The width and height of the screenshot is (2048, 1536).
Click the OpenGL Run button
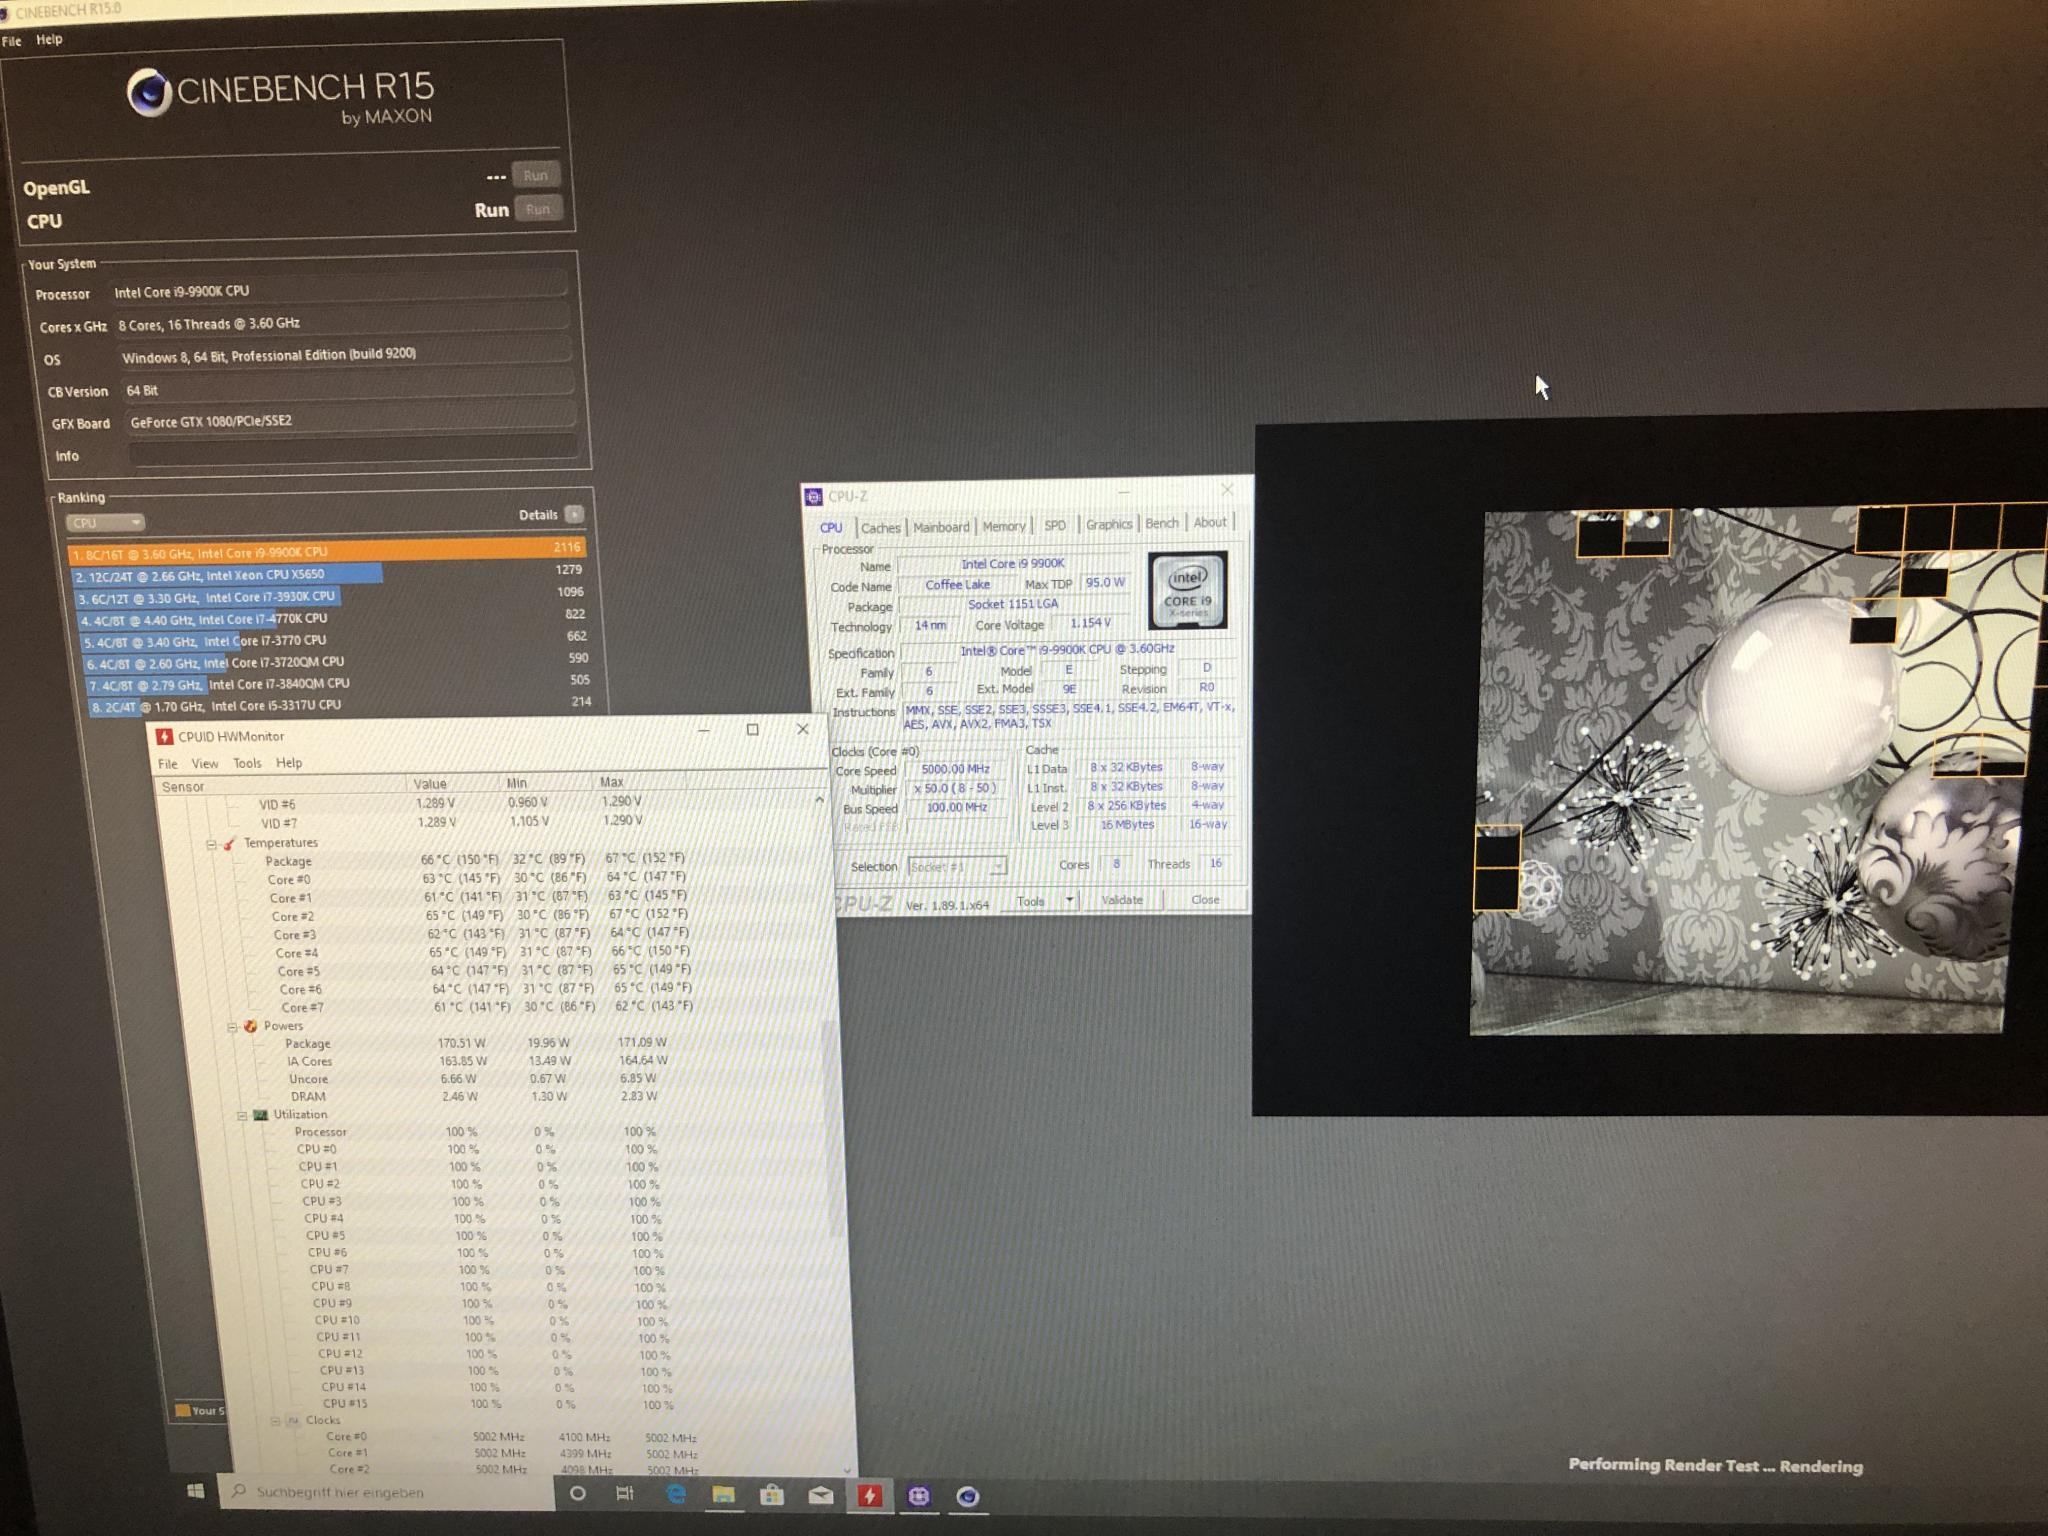tap(536, 175)
